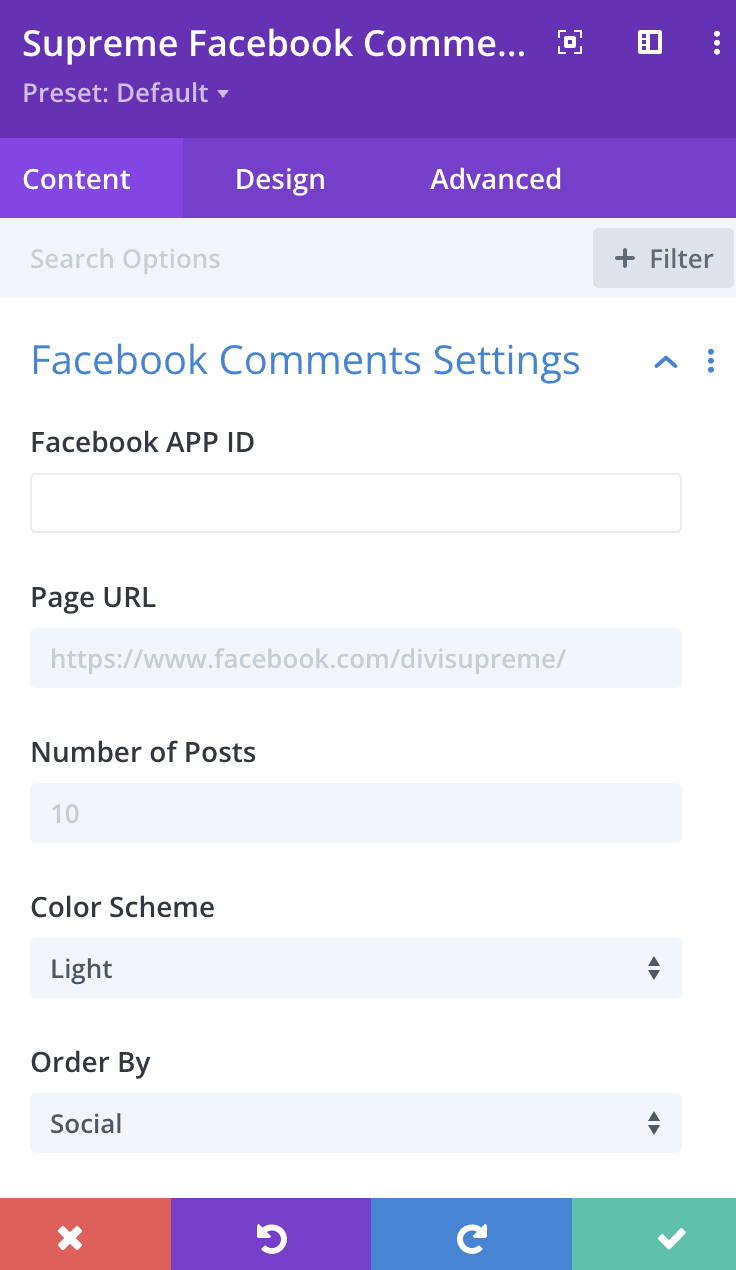Screen dimensions: 736x1270
Task: Select the Light color scheme option
Action: click(355, 968)
